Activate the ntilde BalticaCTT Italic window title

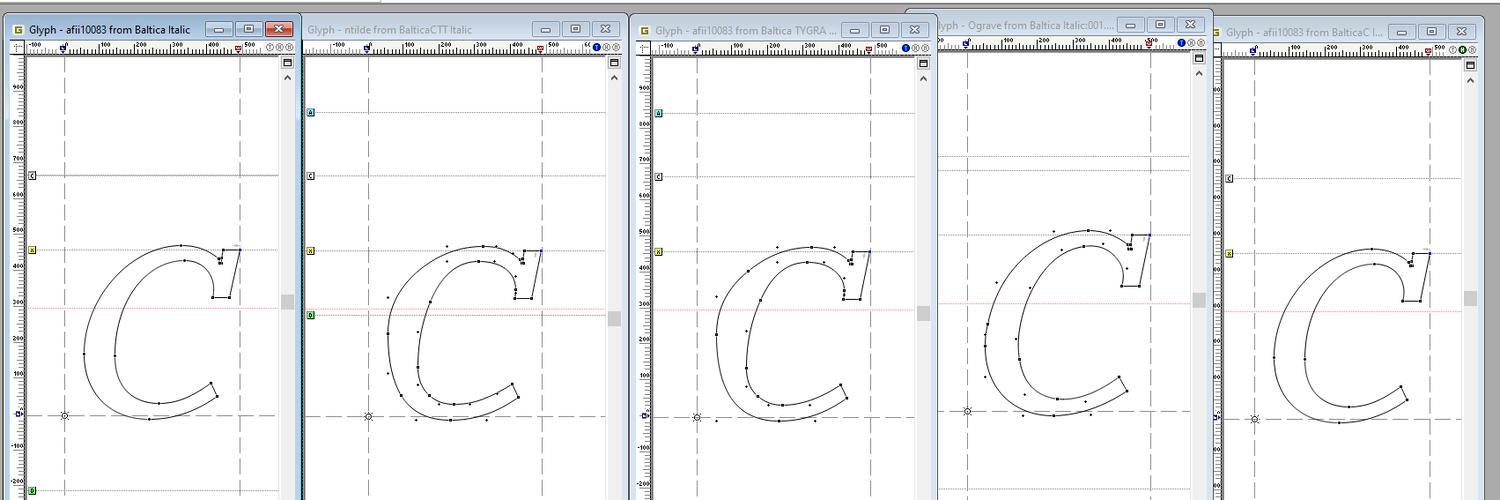[389, 30]
